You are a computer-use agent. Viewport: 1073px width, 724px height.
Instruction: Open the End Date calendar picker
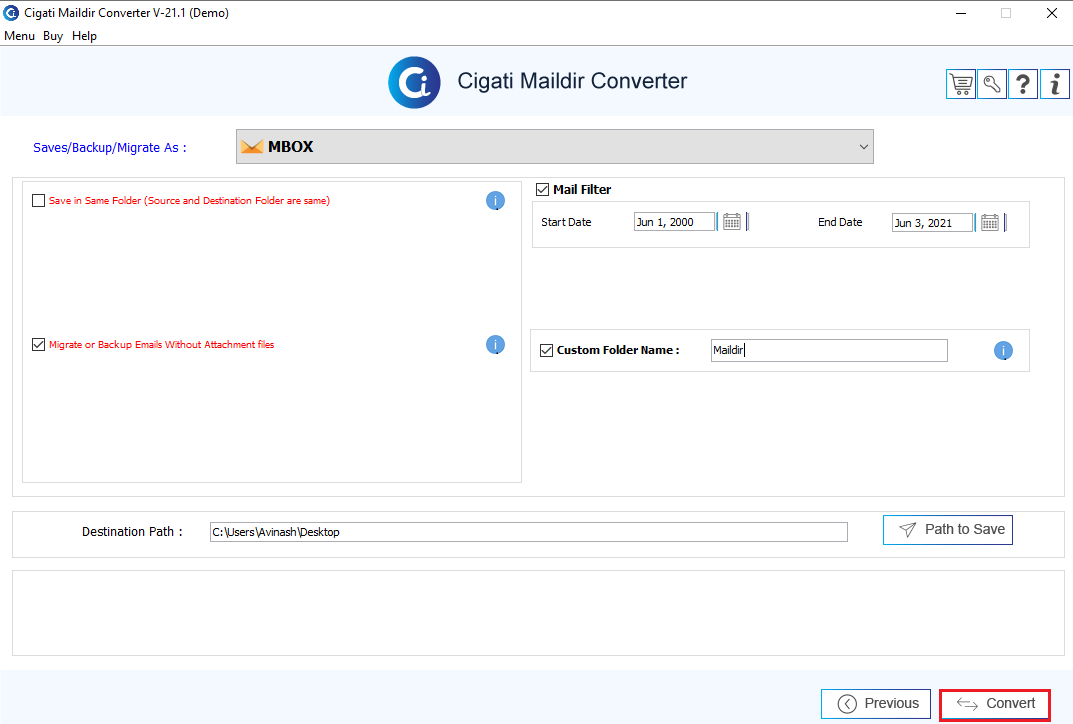pyautogui.click(x=990, y=222)
